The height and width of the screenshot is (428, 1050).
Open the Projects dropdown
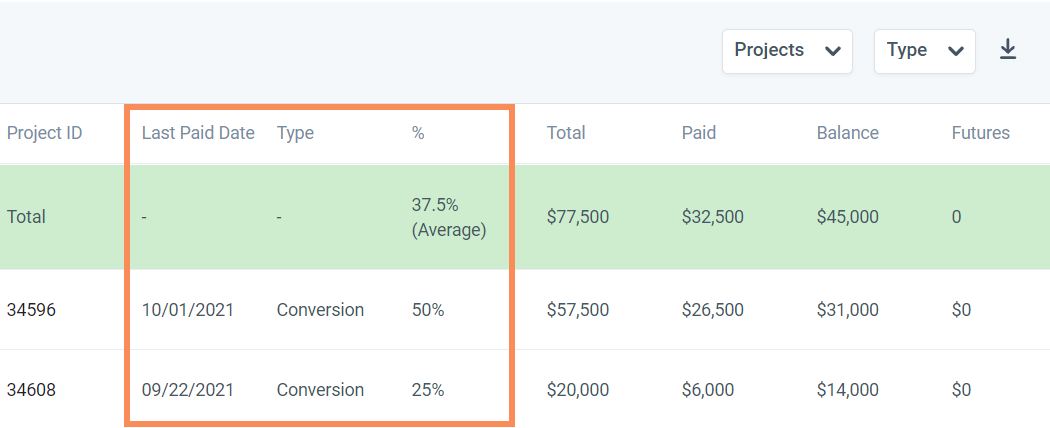point(787,51)
